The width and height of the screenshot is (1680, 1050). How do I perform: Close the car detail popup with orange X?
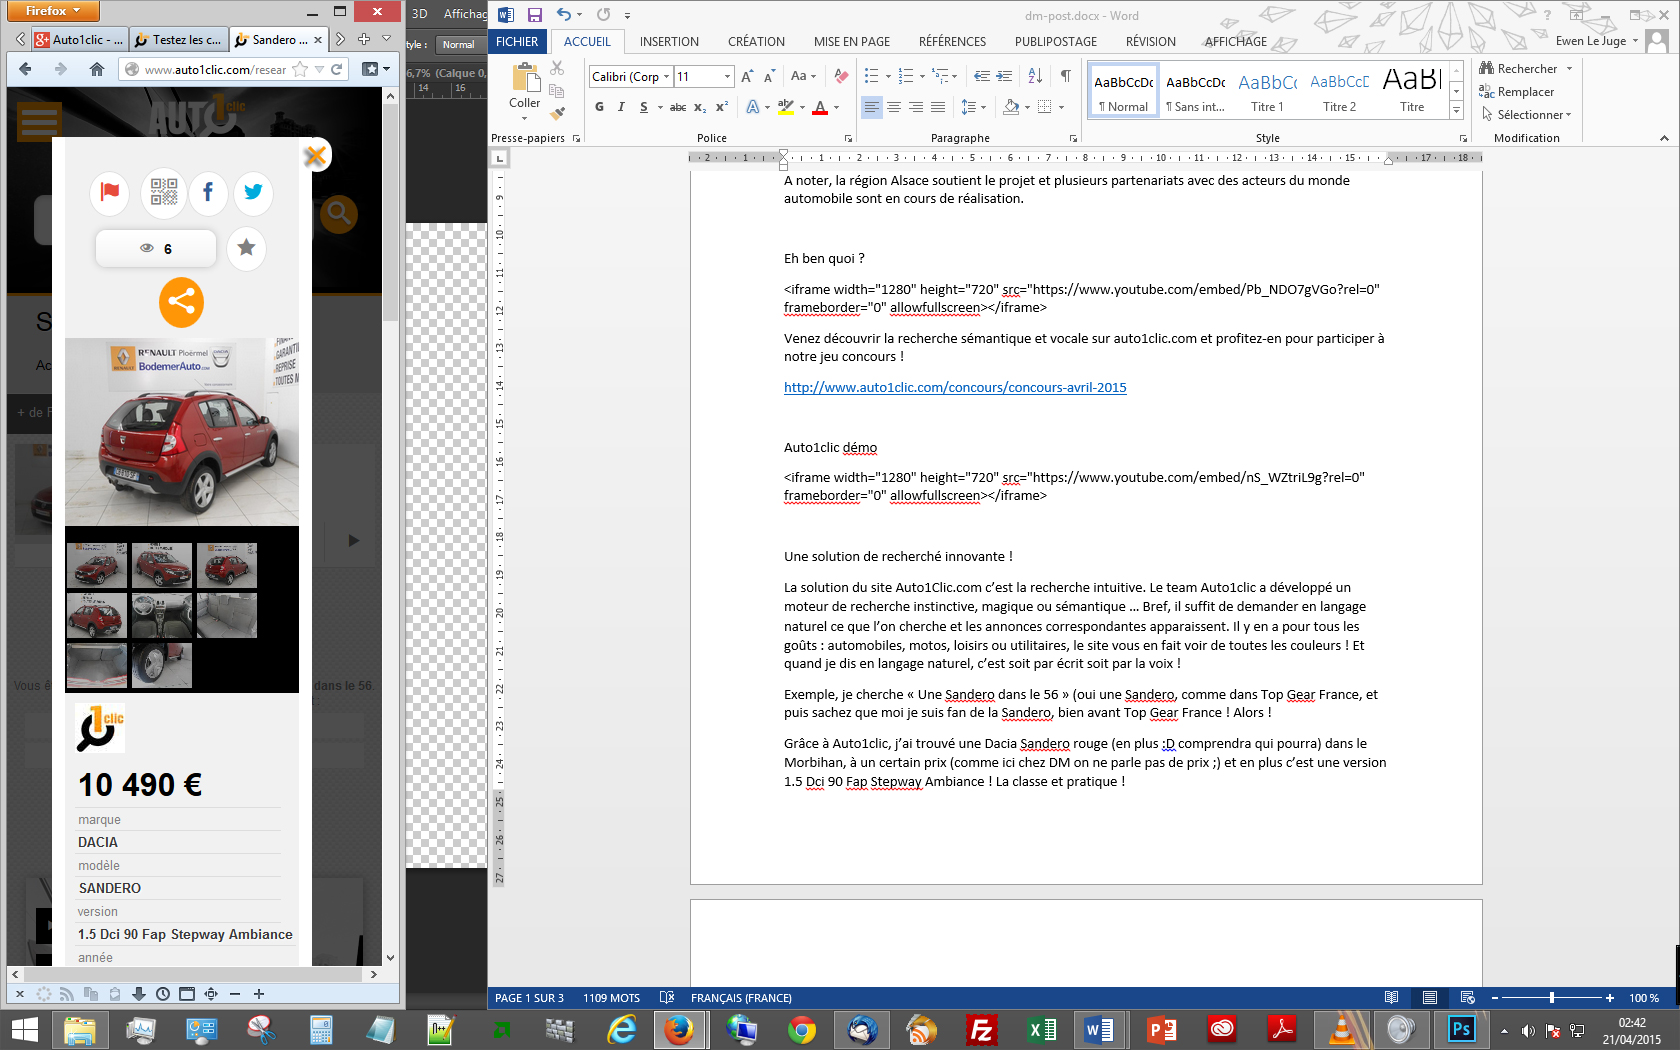tap(316, 155)
